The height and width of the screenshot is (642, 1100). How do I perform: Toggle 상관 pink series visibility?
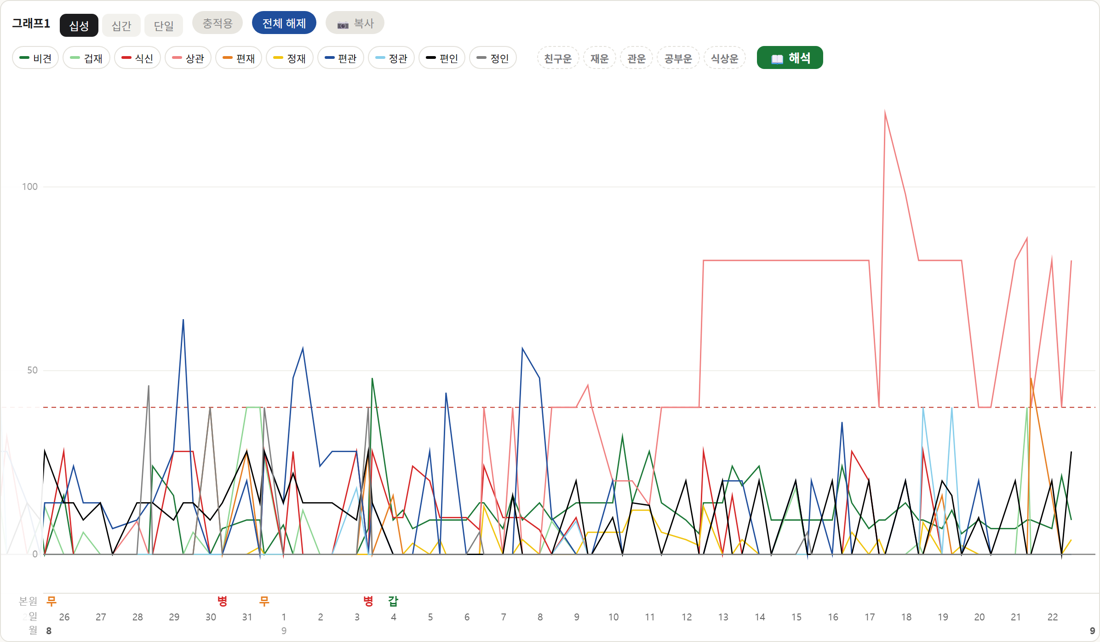pos(188,58)
